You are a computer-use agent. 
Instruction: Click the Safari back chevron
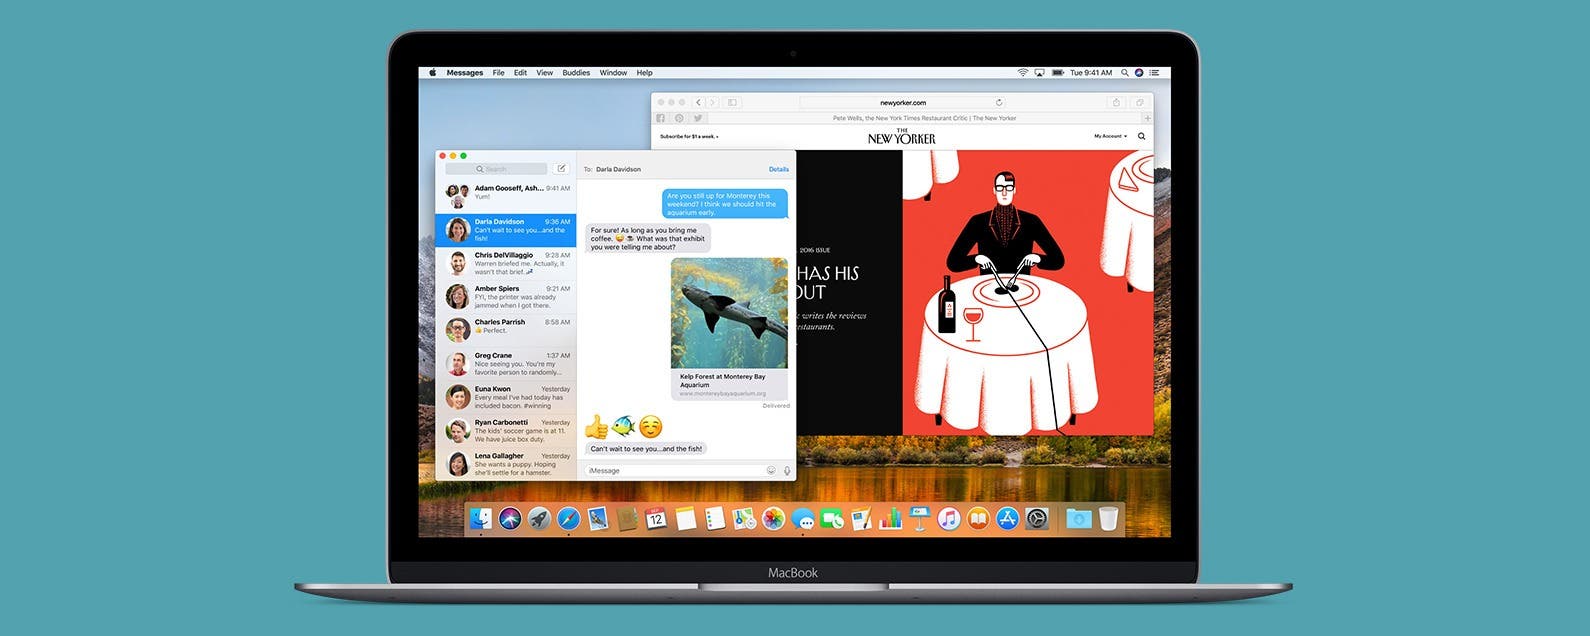pos(698,102)
